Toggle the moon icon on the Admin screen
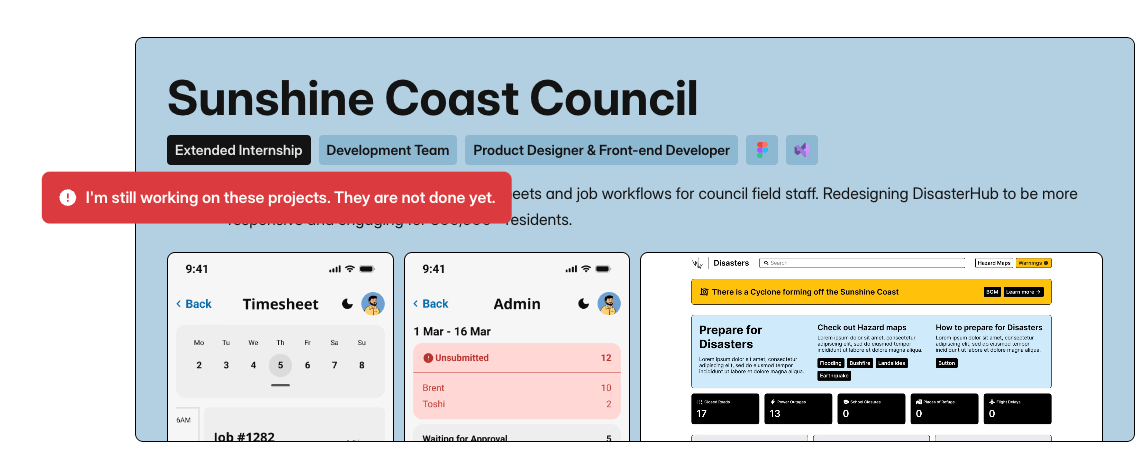 (x=583, y=304)
